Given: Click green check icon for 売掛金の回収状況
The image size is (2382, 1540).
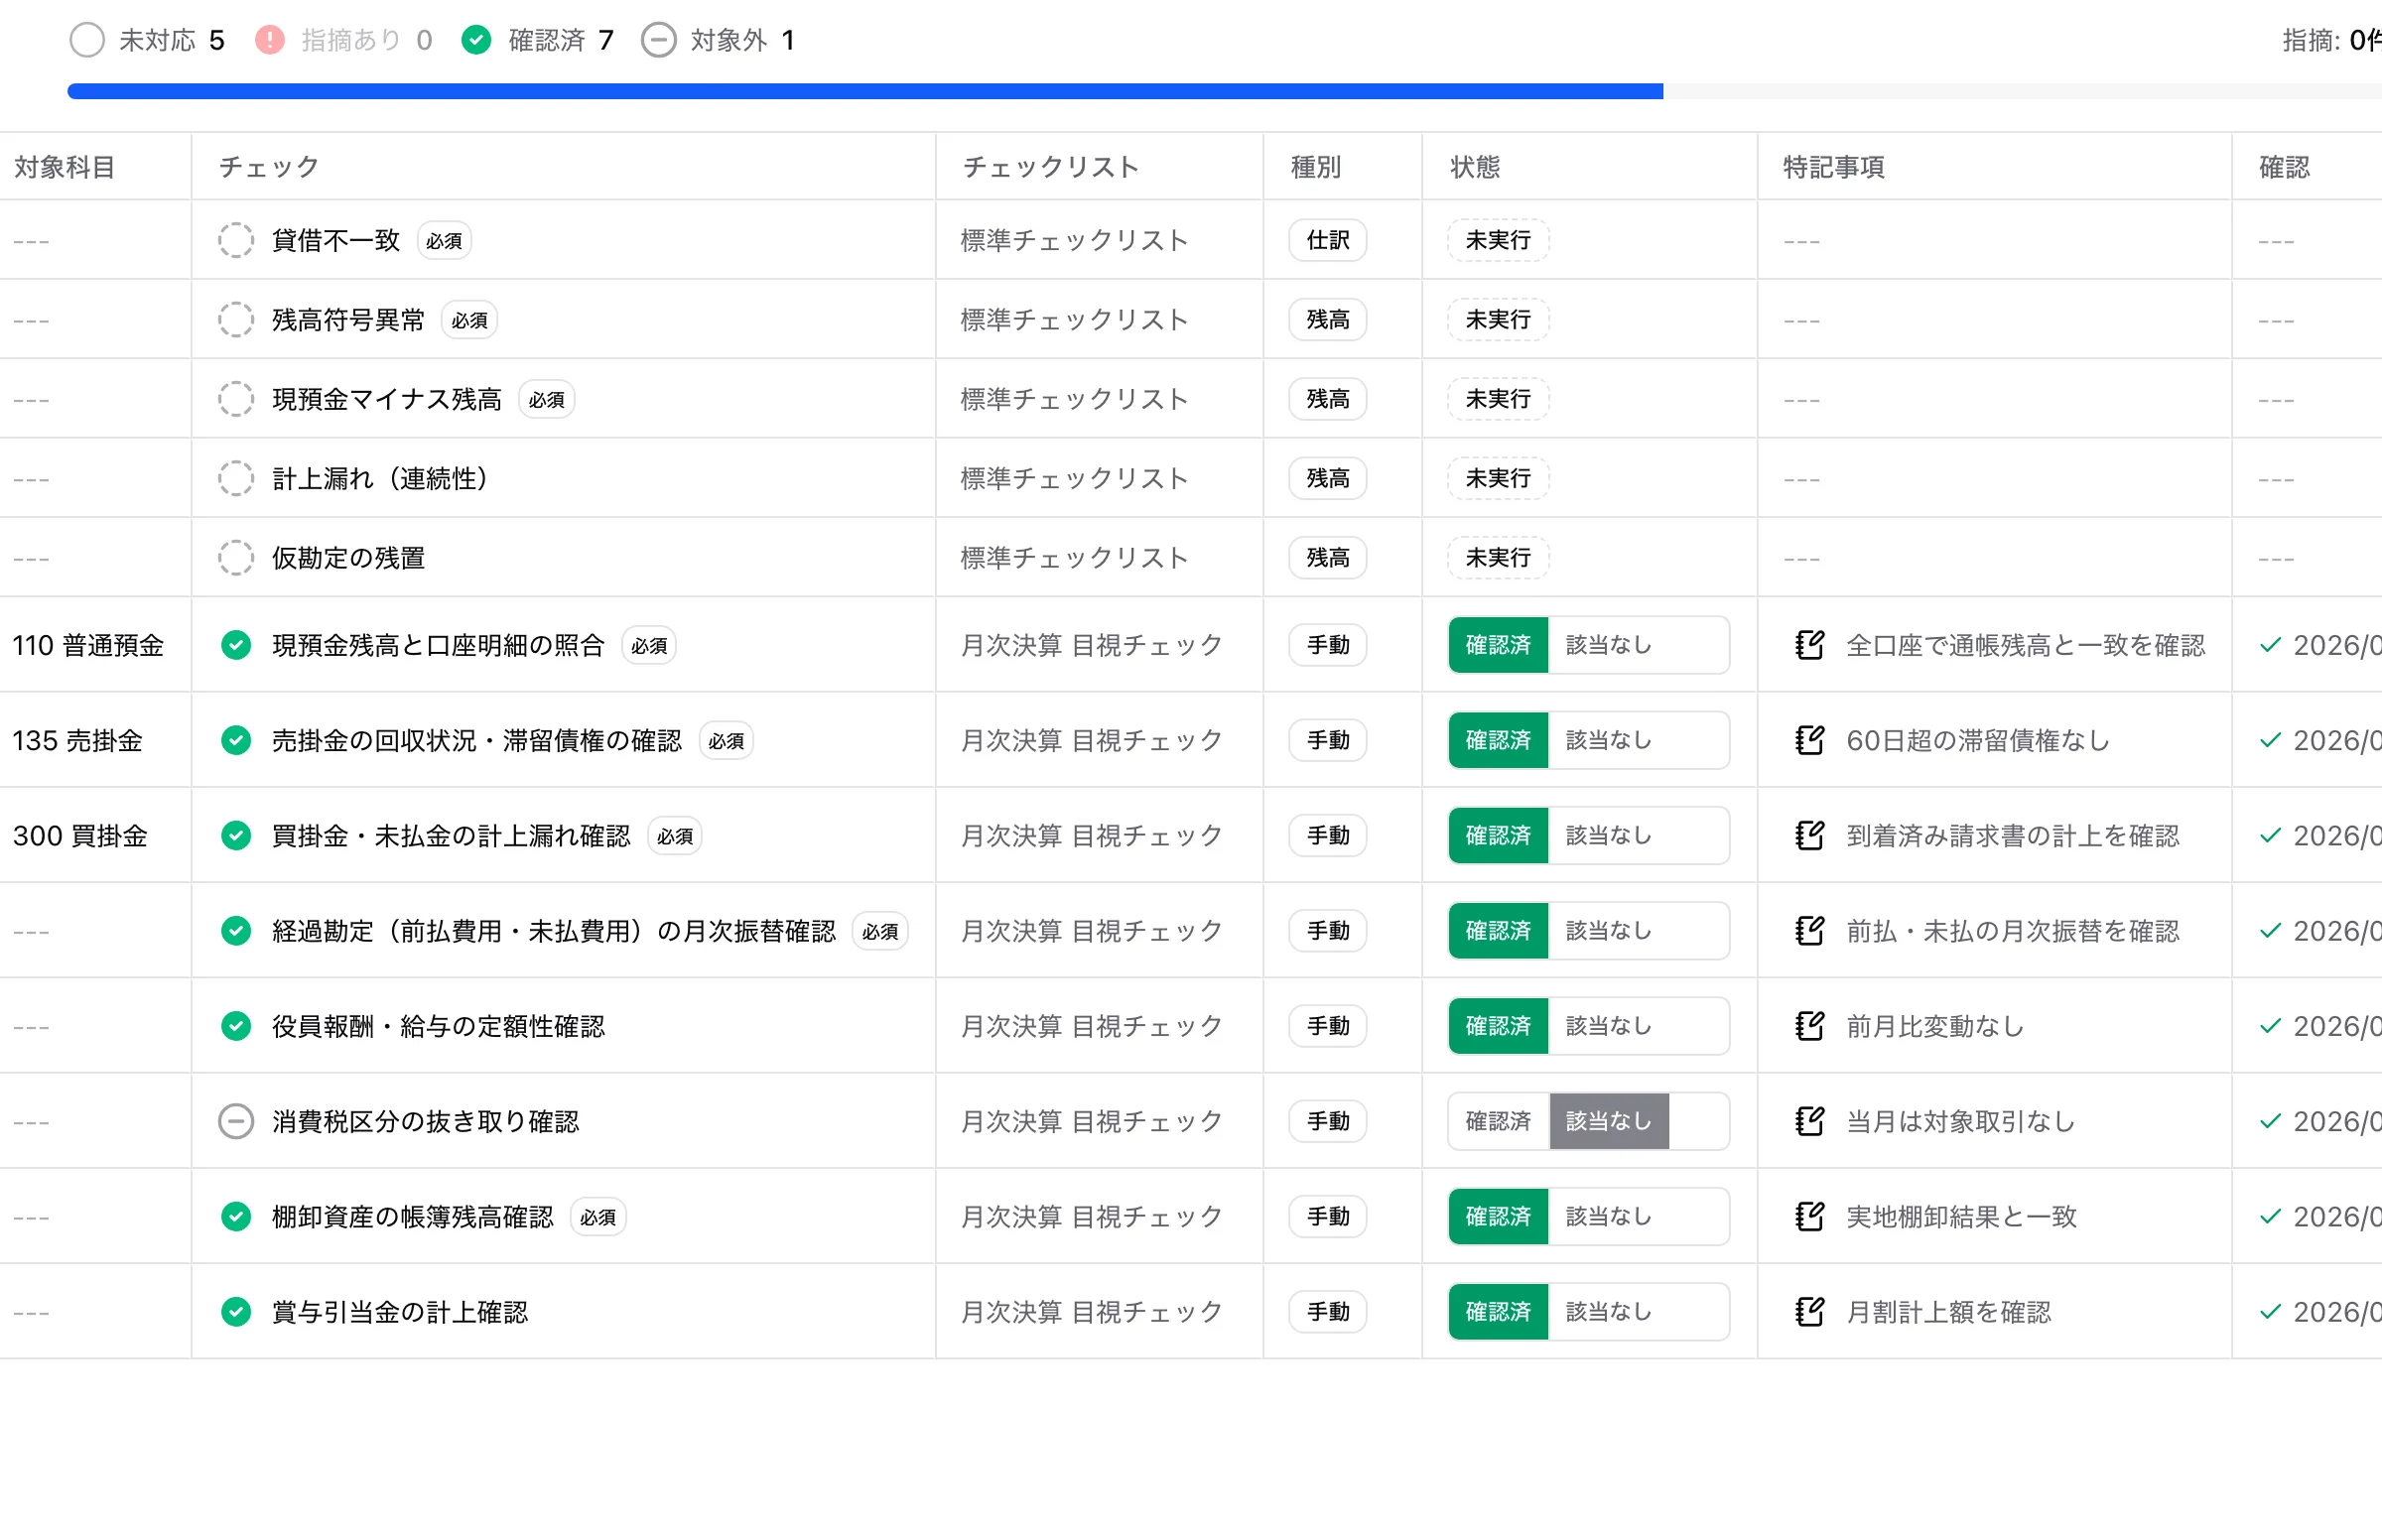Looking at the screenshot, I should pyautogui.click(x=236, y=740).
